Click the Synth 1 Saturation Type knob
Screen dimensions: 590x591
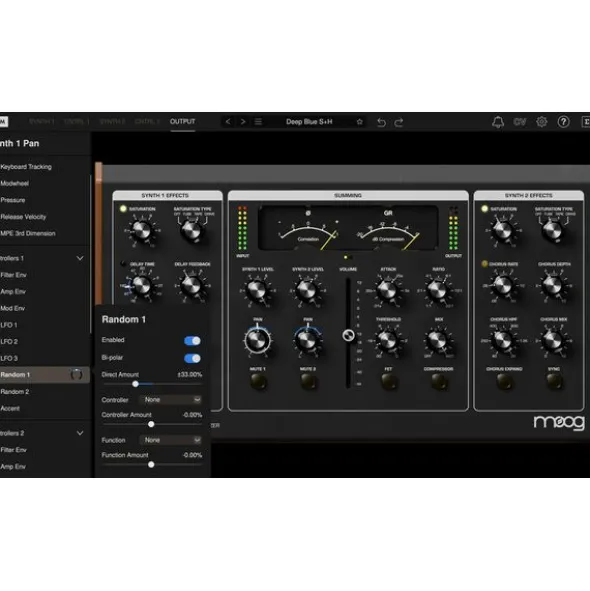click(192, 230)
